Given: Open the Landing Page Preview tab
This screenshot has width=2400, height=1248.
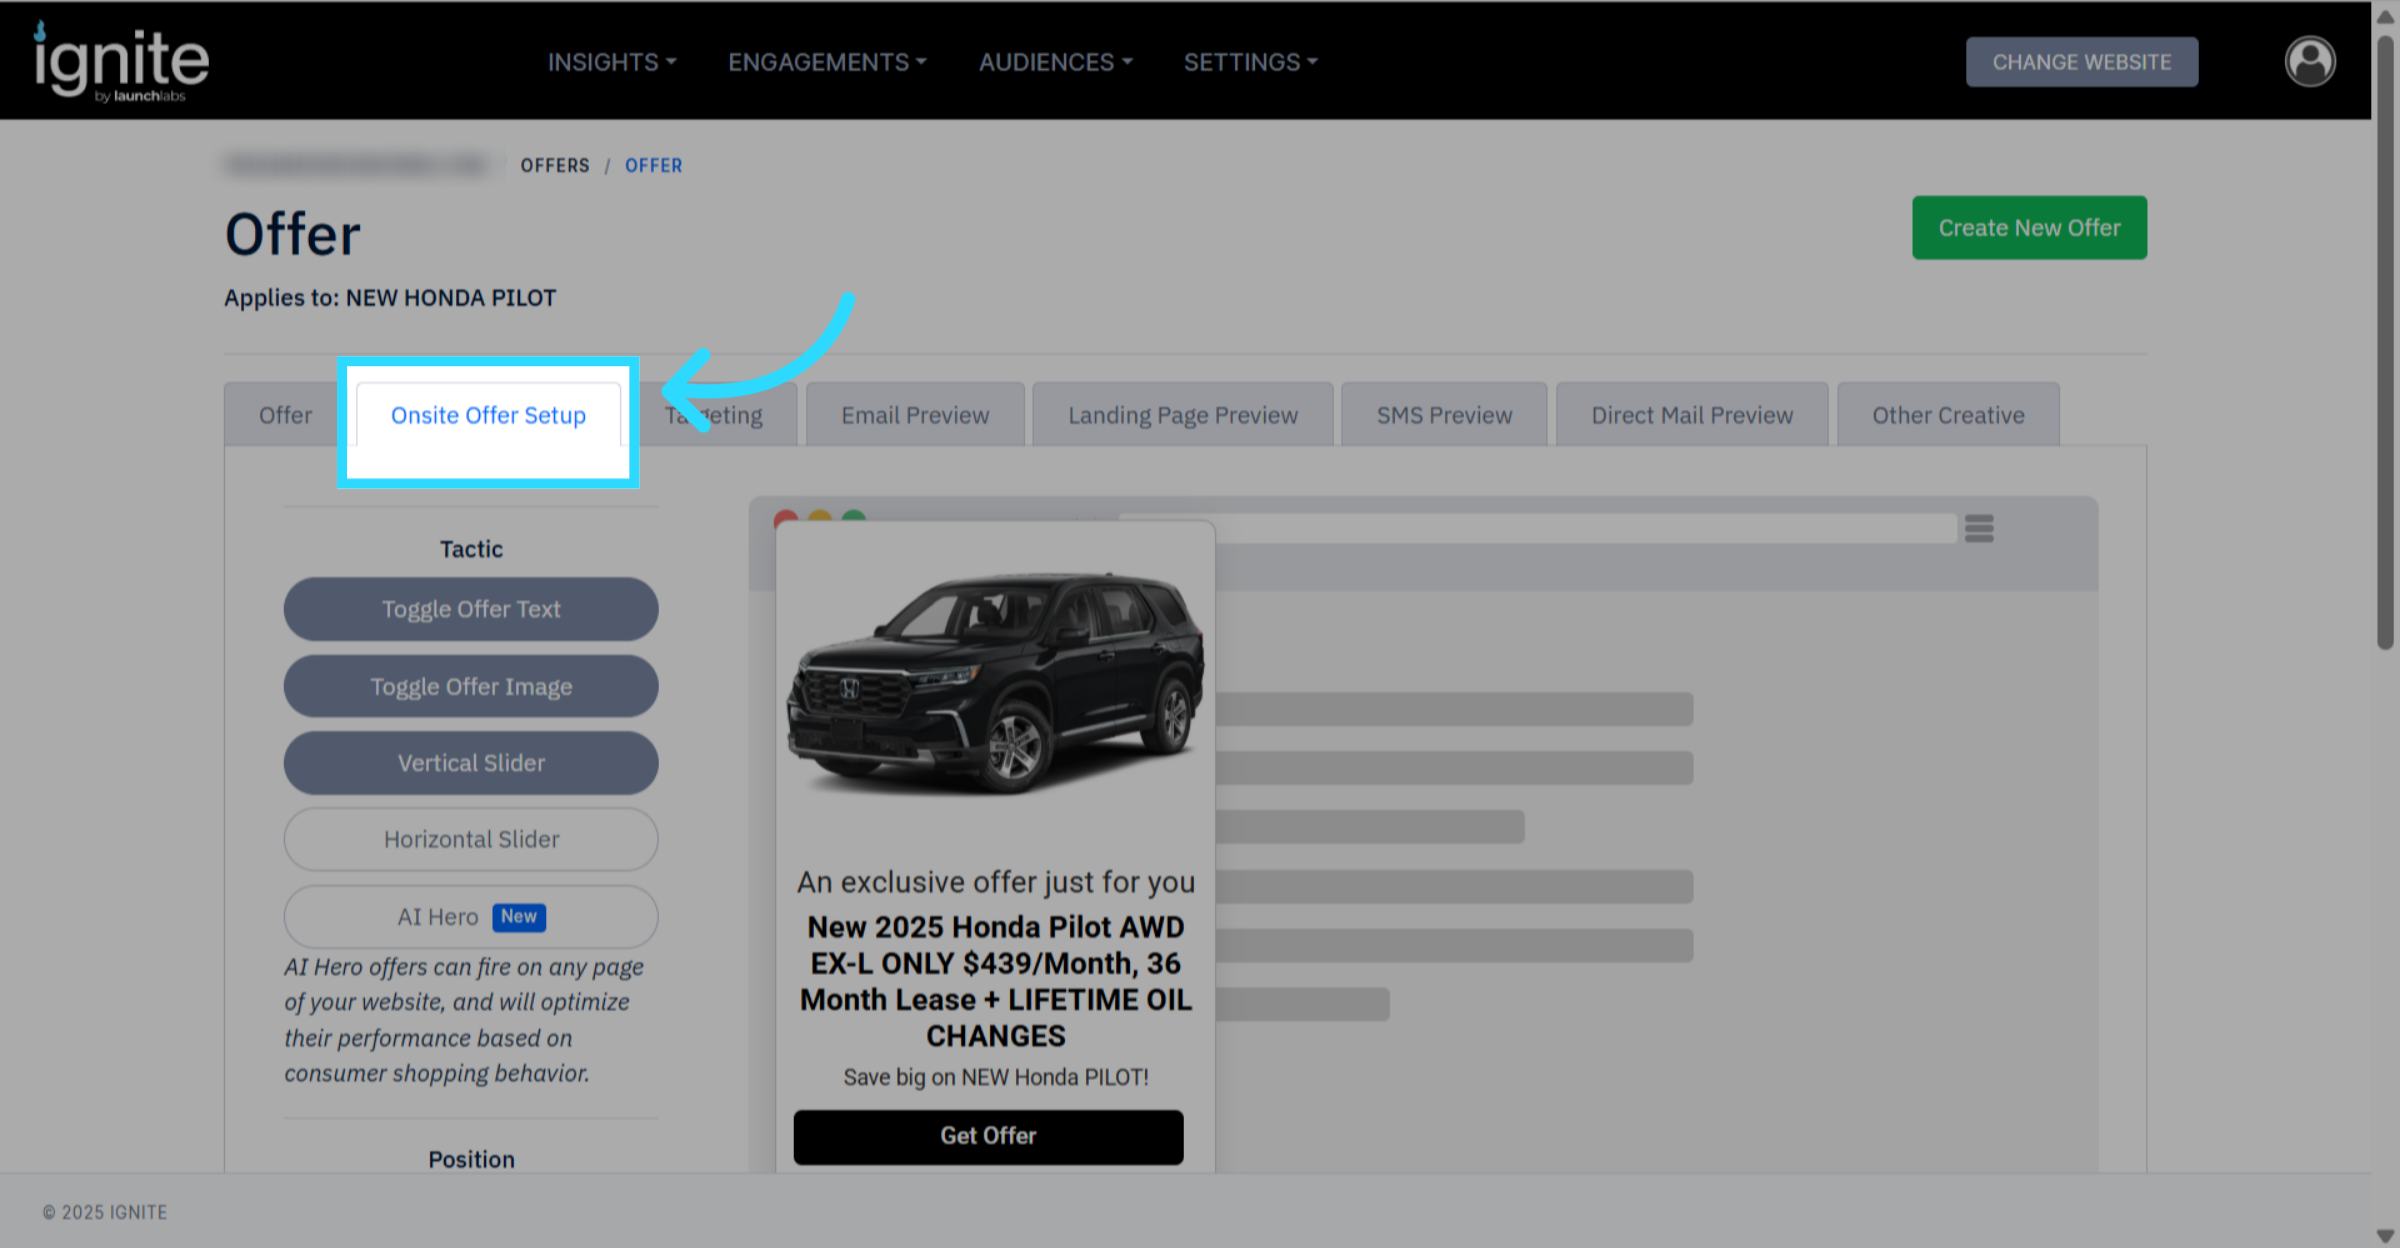Looking at the screenshot, I should [x=1182, y=415].
